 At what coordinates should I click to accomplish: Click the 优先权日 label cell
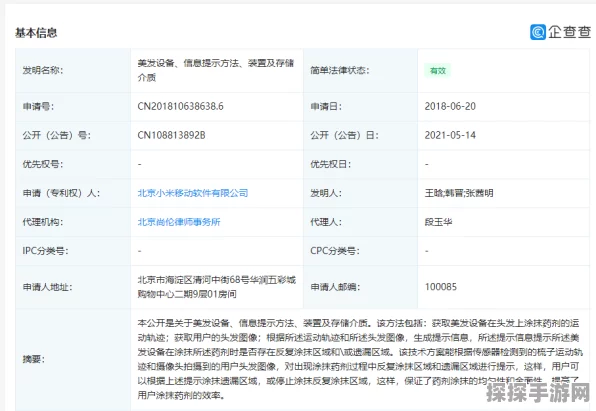(360, 164)
